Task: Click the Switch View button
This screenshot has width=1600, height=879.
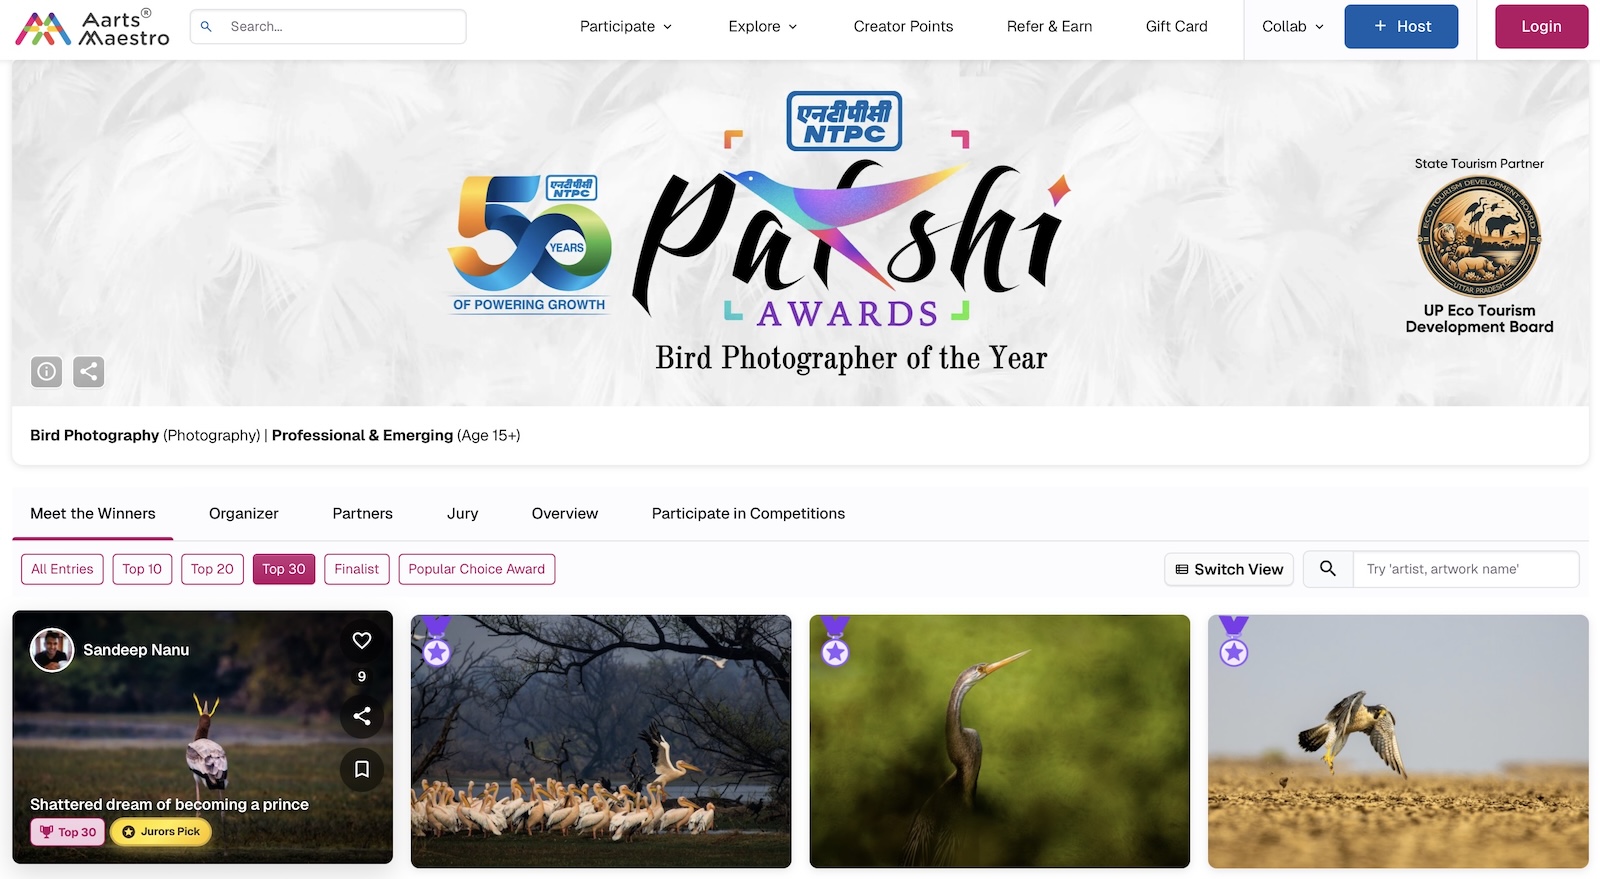Action: (1229, 569)
